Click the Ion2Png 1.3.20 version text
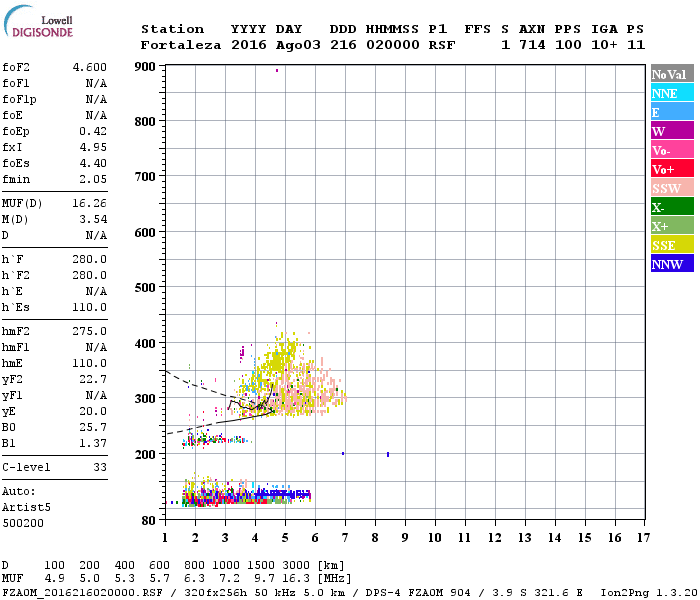The width and height of the screenshot is (700, 600). (x=649, y=593)
